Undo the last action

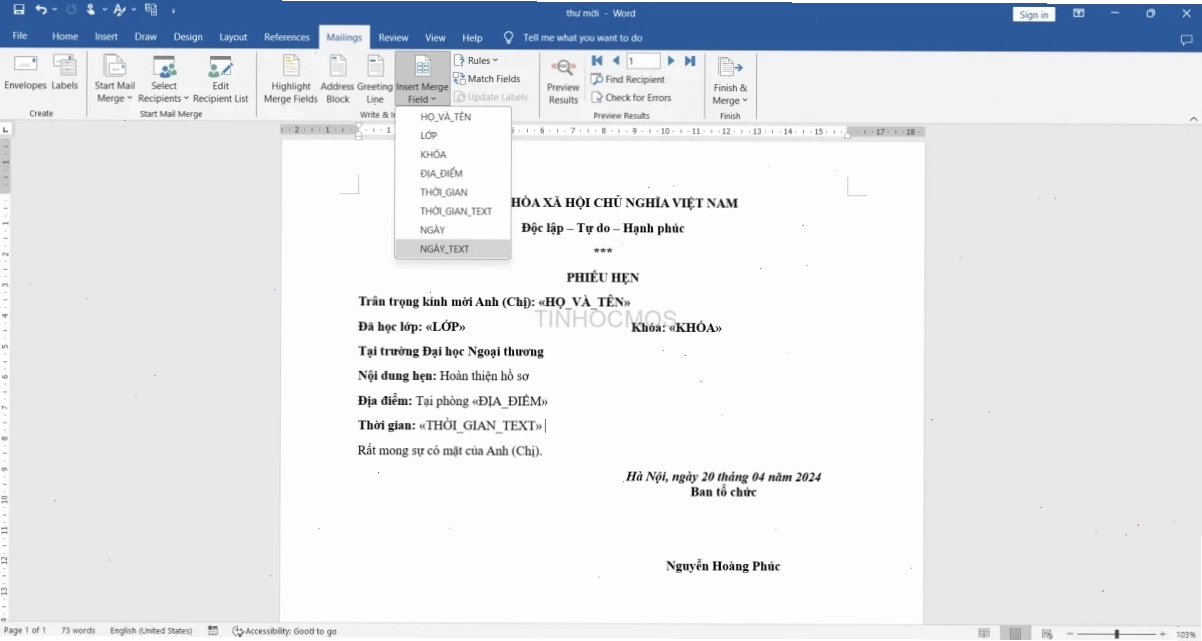(x=41, y=10)
